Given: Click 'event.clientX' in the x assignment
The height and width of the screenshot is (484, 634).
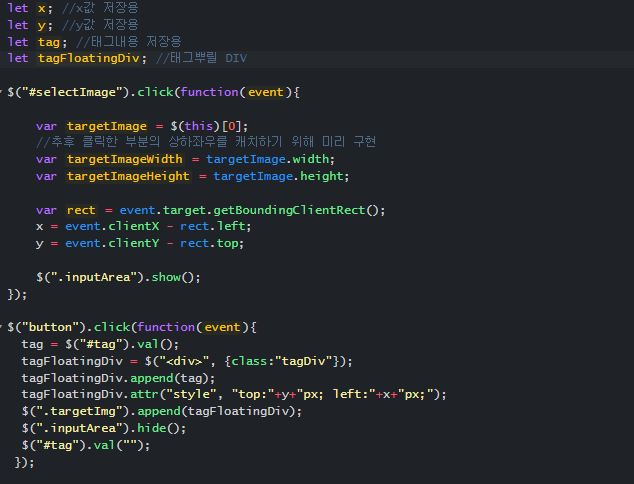Looking at the screenshot, I should pyautogui.click(x=112, y=226).
